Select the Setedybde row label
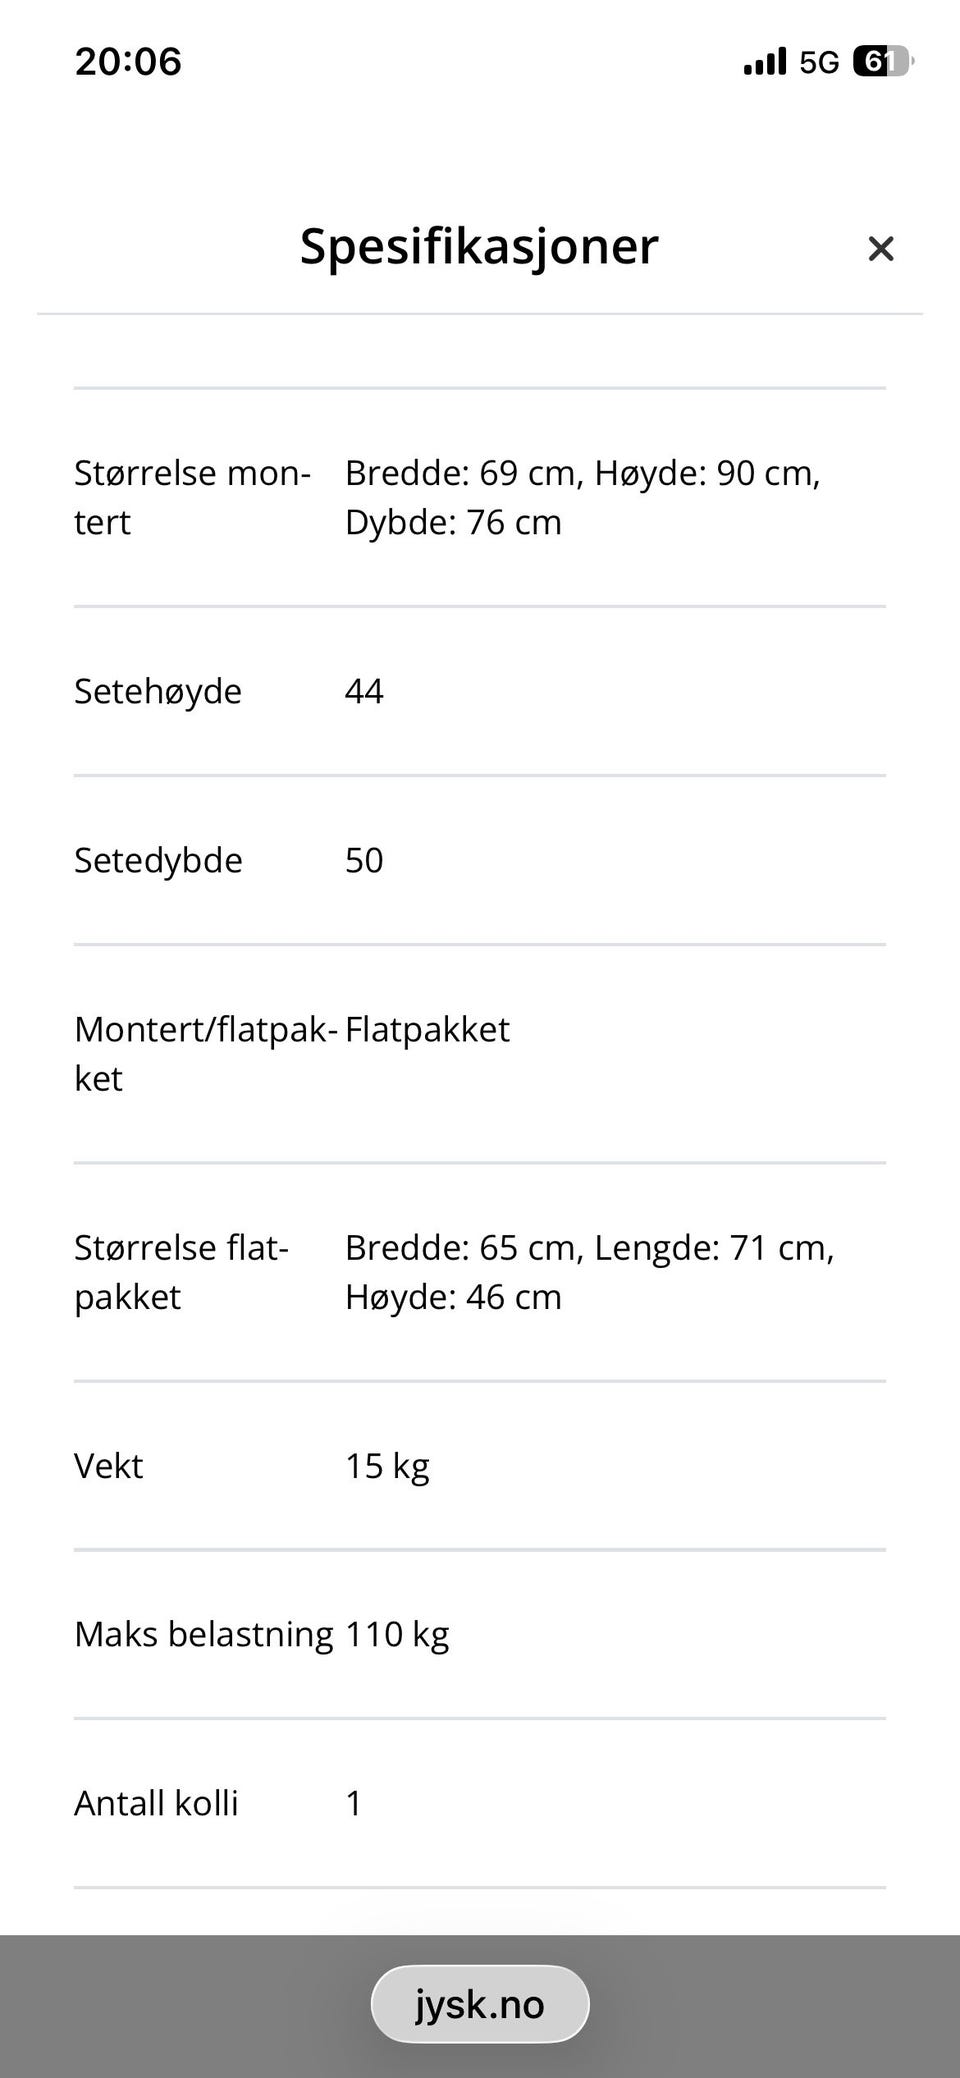This screenshot has width=960, height=2078. click(158, 860)
